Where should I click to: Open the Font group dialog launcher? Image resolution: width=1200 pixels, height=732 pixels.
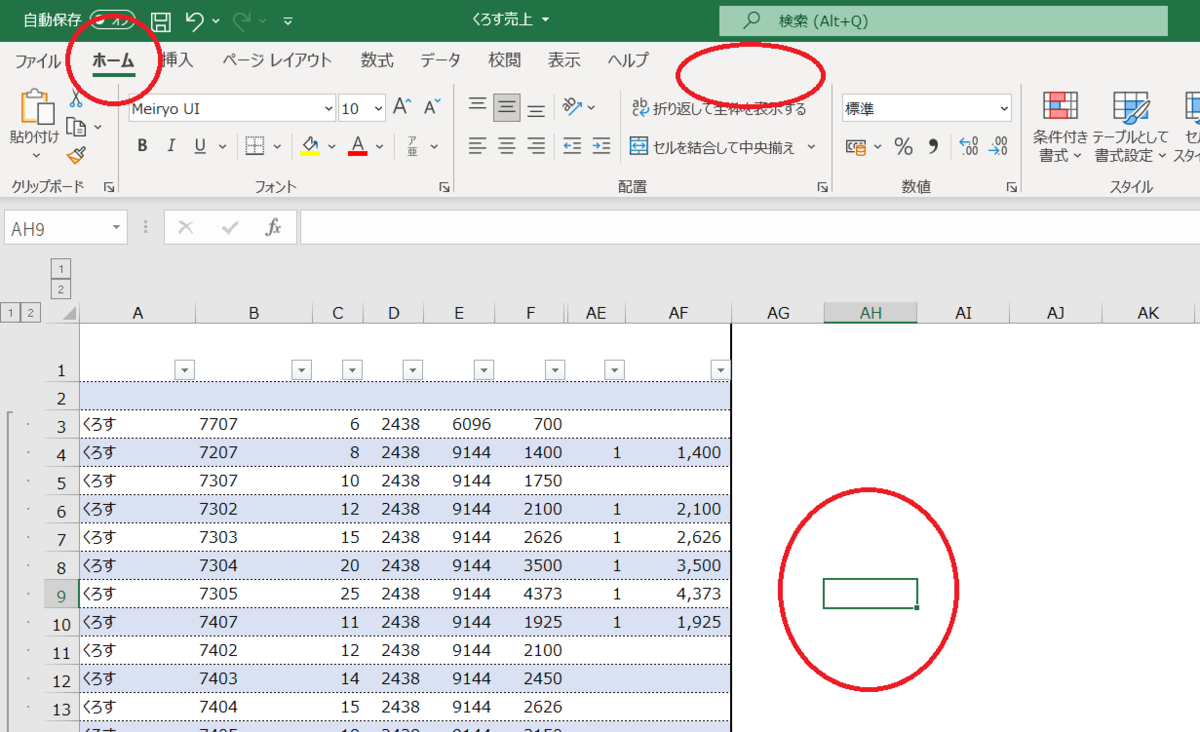pos(443,187)
